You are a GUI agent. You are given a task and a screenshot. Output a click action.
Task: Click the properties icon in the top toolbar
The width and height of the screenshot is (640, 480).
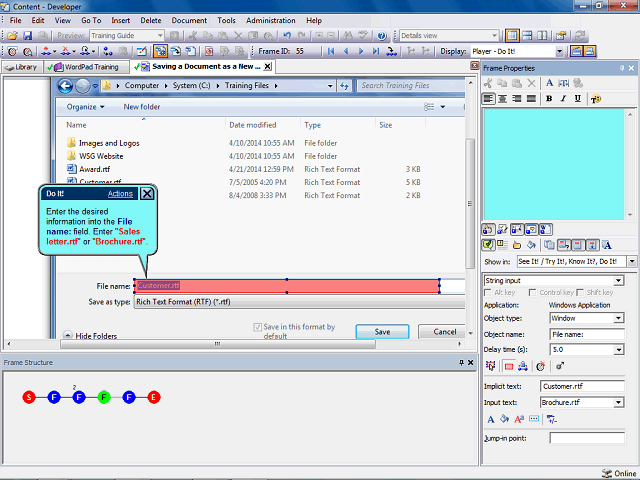561,36
